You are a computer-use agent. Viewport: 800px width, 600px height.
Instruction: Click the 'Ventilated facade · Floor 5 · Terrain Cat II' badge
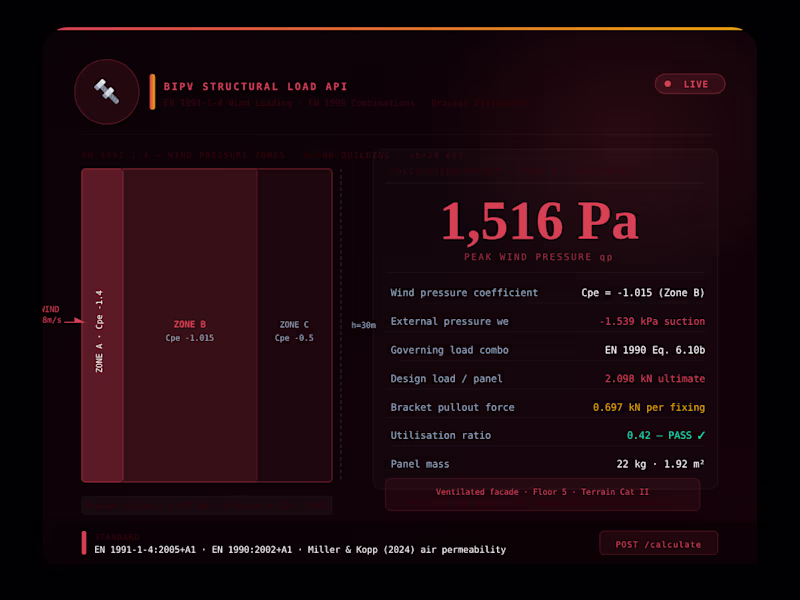tap(542, 493)
